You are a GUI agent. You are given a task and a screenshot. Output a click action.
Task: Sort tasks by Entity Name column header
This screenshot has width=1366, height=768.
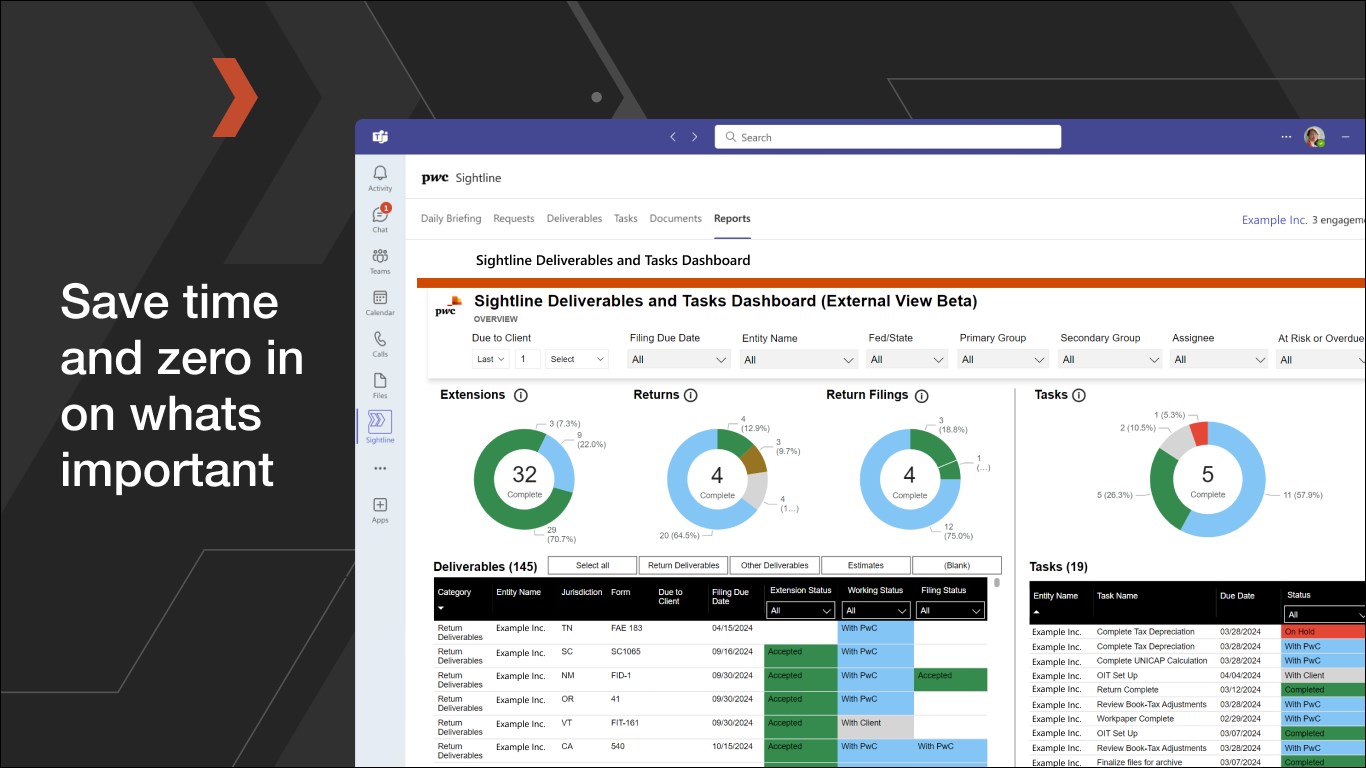(x=1055, y=595)
